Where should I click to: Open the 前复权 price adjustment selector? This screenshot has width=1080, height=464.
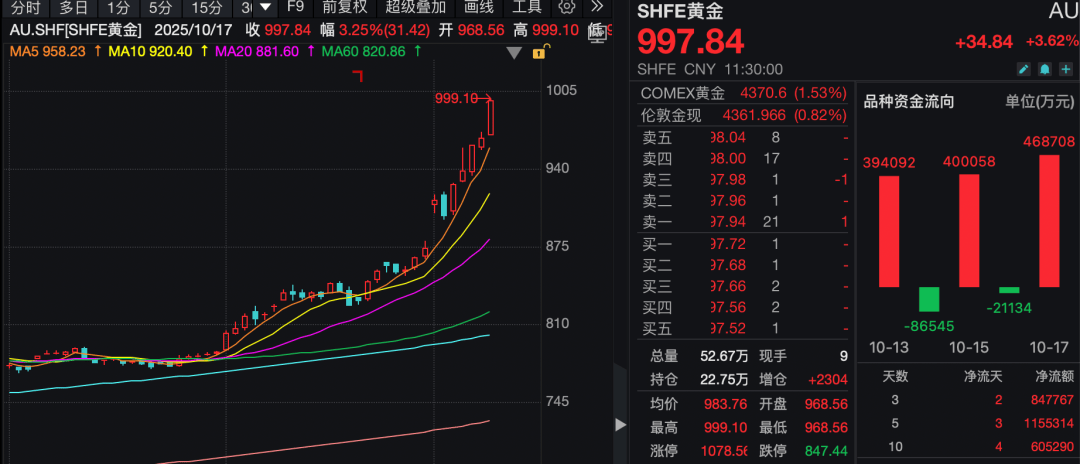coord(343,7)
